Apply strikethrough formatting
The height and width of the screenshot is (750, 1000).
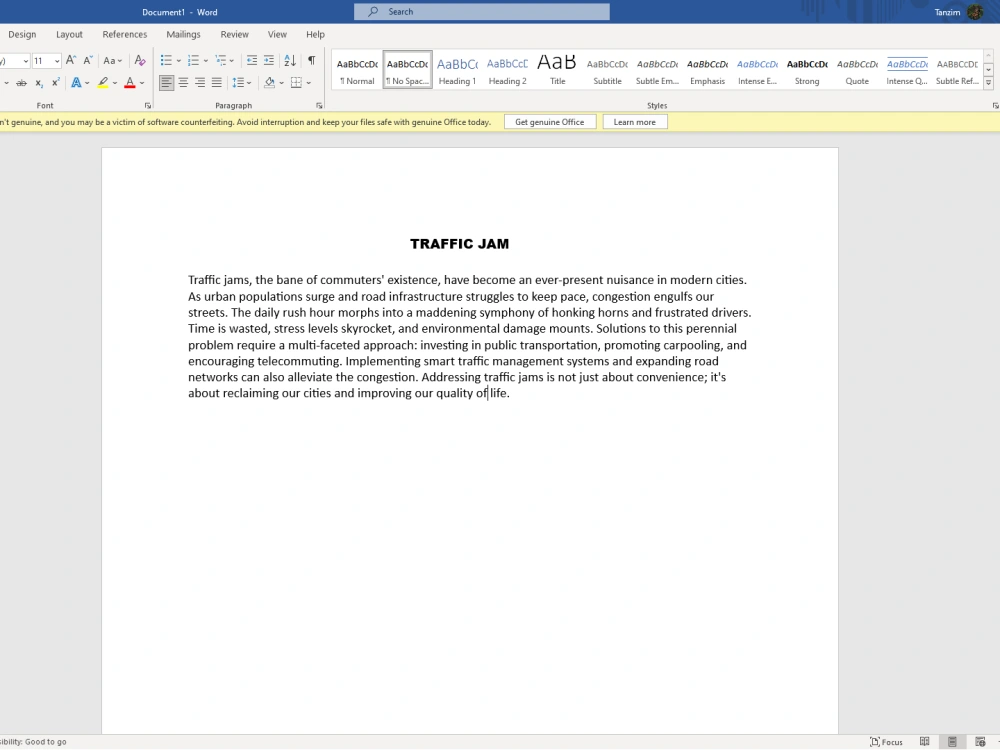click(x=21, y=83)
